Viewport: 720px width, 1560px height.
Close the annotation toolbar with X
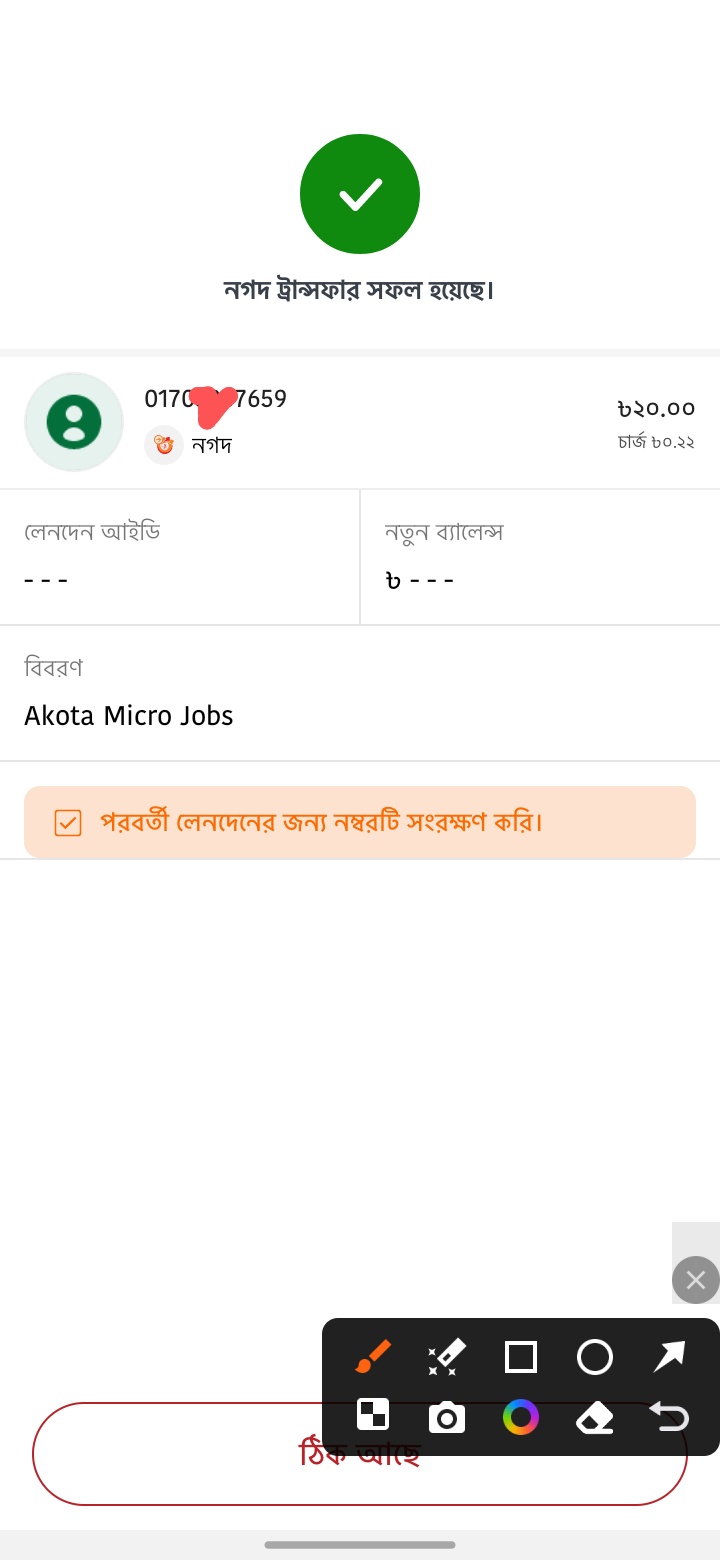(x=696, y=1280)
